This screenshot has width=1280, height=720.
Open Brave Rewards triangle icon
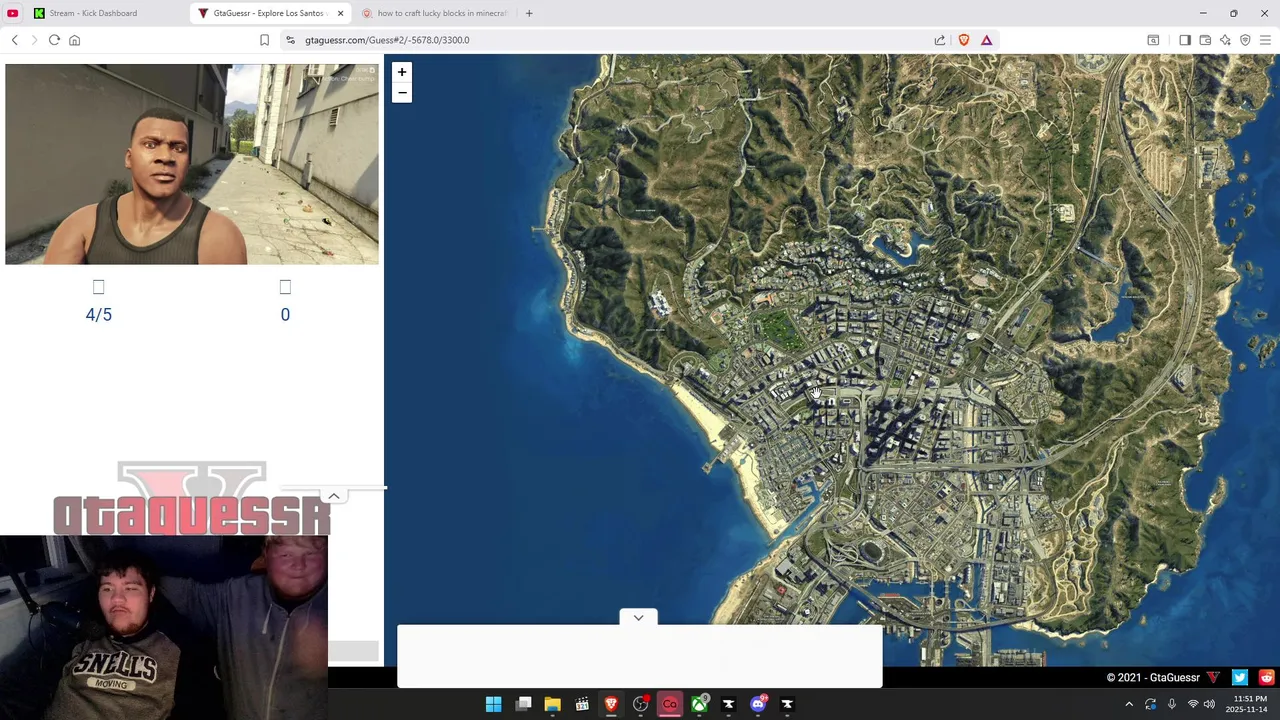coord(986,40)
